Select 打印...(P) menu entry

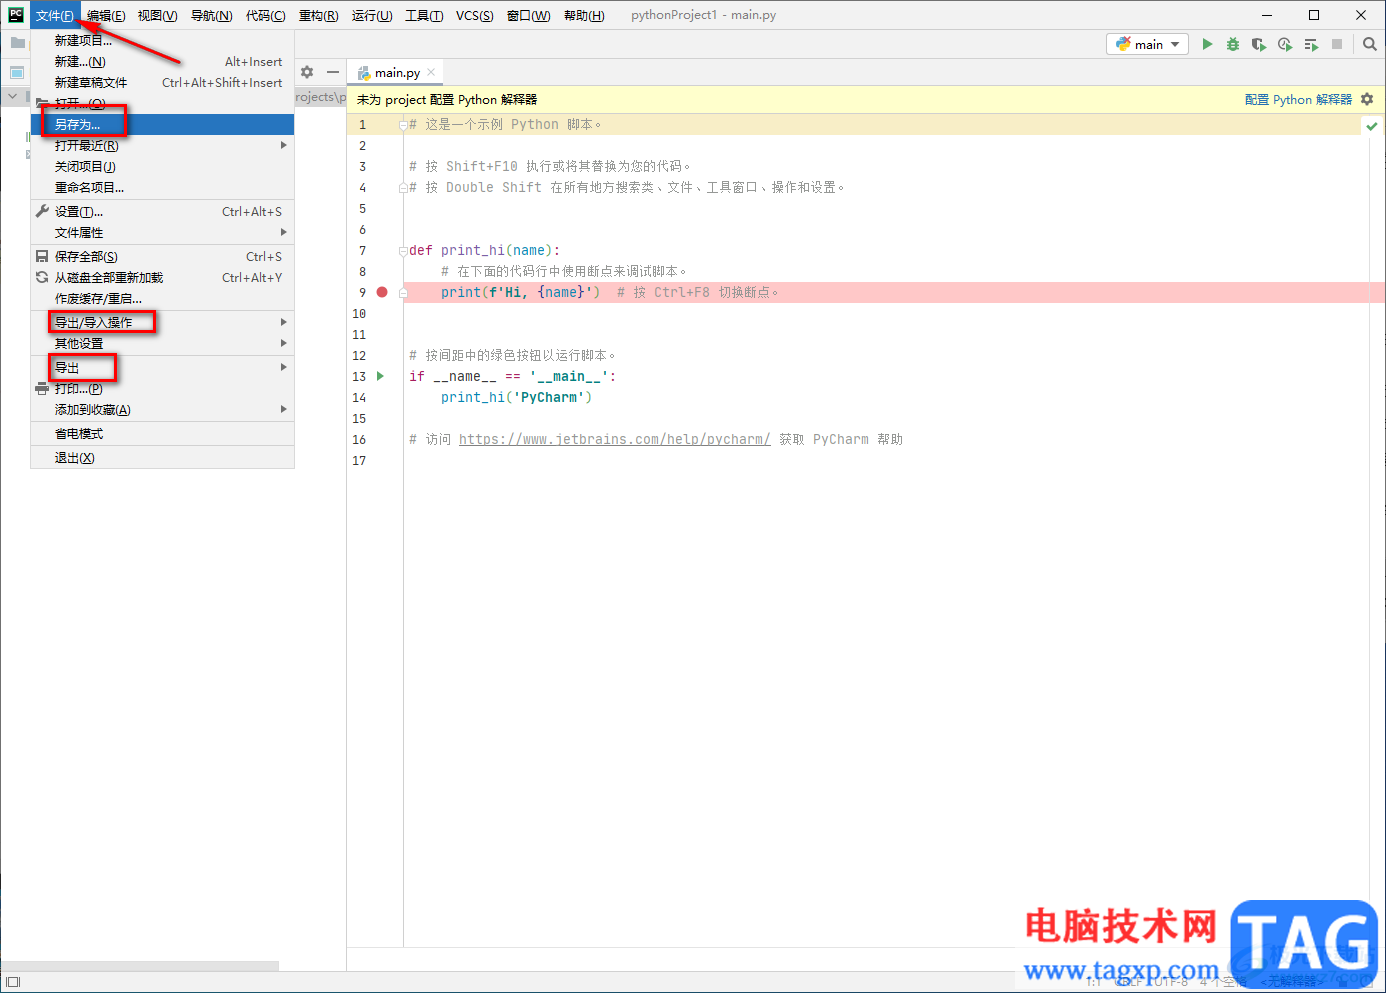[x=162, y=388]
